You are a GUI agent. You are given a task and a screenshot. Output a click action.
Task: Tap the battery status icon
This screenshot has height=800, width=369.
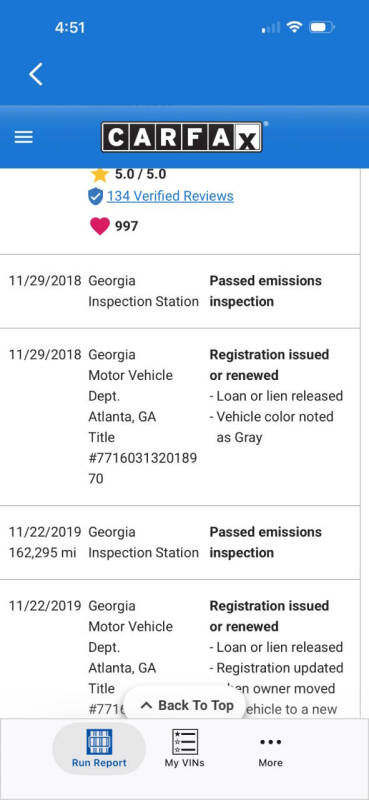(x=322, y=27)
